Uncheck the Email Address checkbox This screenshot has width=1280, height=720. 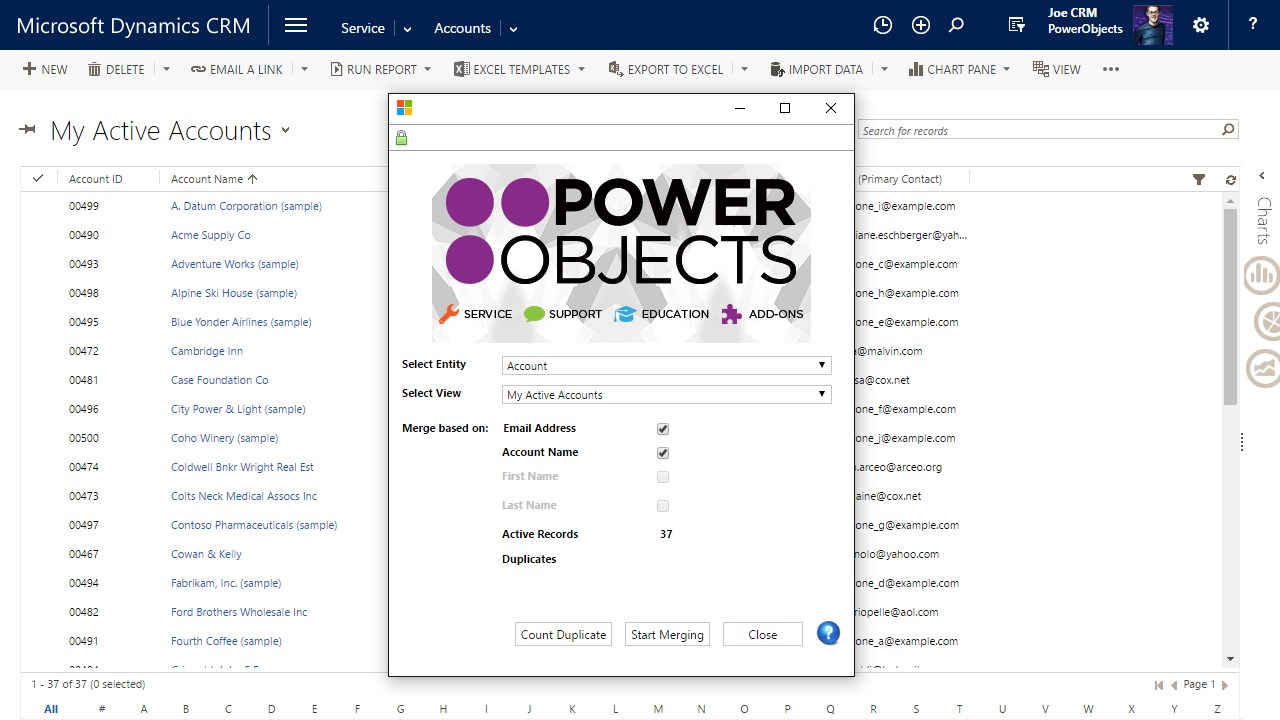point(662,429)
